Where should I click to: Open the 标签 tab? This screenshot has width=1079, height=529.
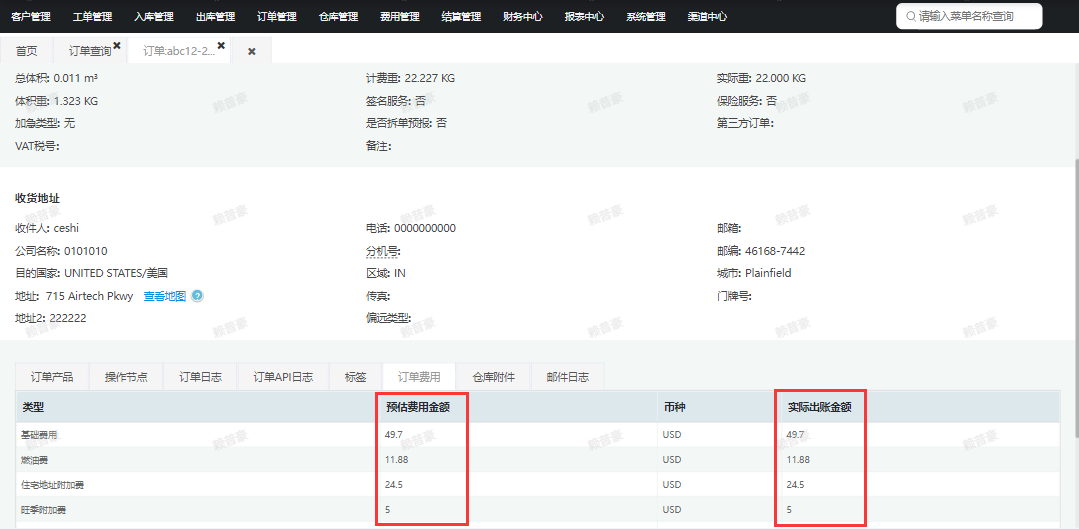coord(356,377)
